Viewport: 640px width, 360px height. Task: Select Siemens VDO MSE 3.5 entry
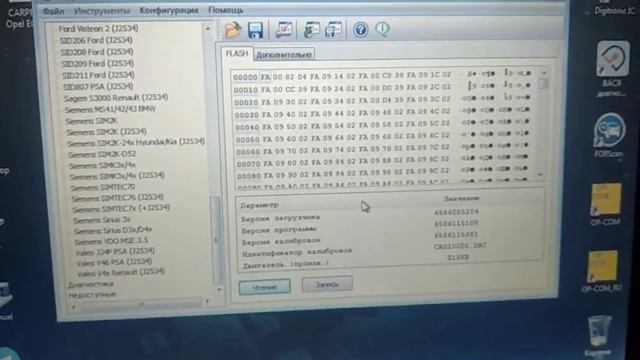(x=111, y=241)
